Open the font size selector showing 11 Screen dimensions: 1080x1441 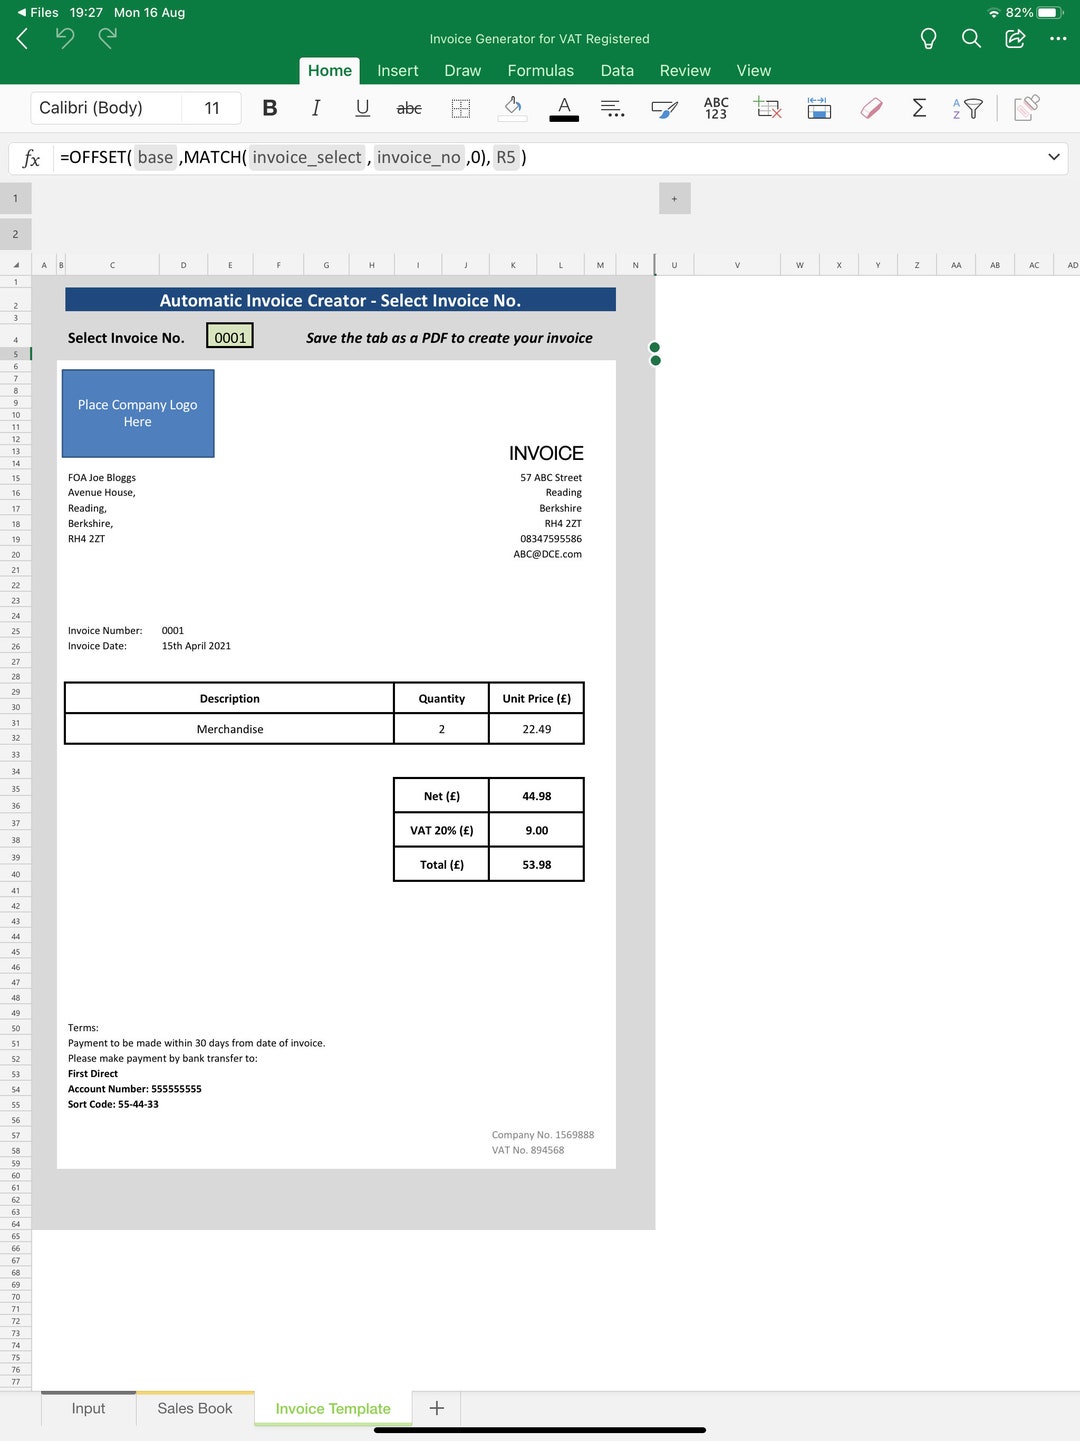tap(211, 107)
